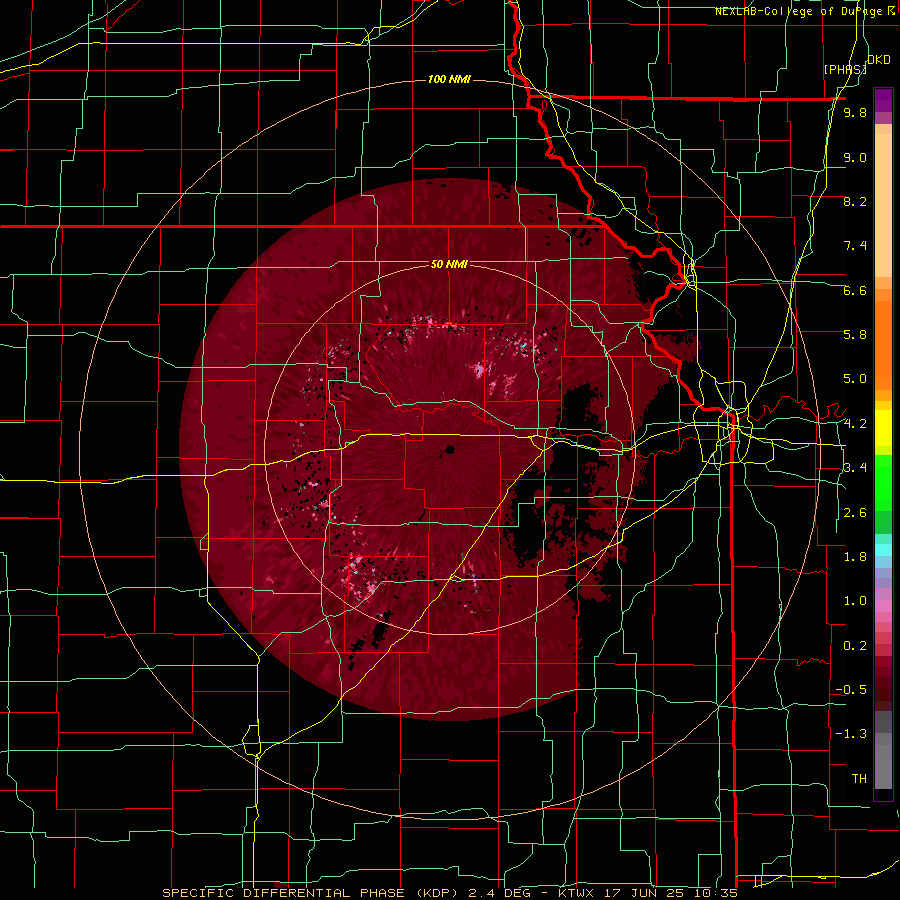The height and width of the screenshot is (900, 900).
Task: Click the 3.4 value on the legend
Action: [x=855, y=468]
